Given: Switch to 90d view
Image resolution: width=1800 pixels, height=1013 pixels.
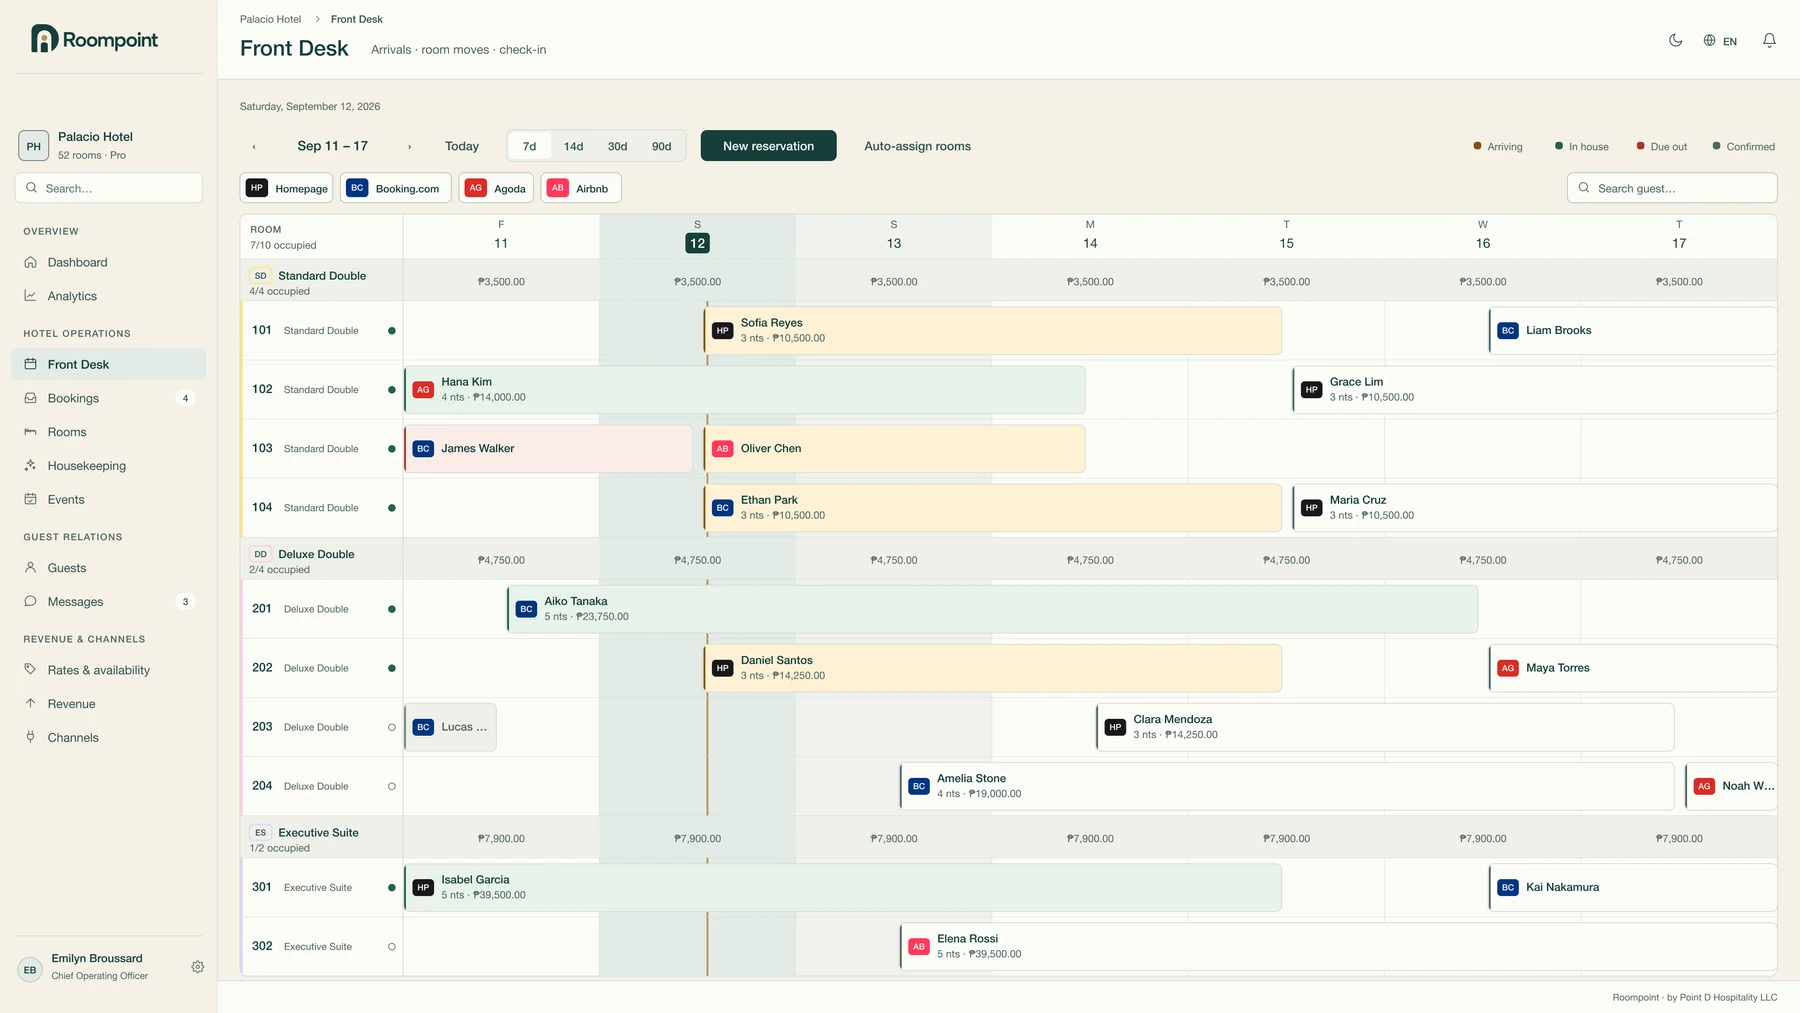Looking at the screenshot, I should click(662, 146).
